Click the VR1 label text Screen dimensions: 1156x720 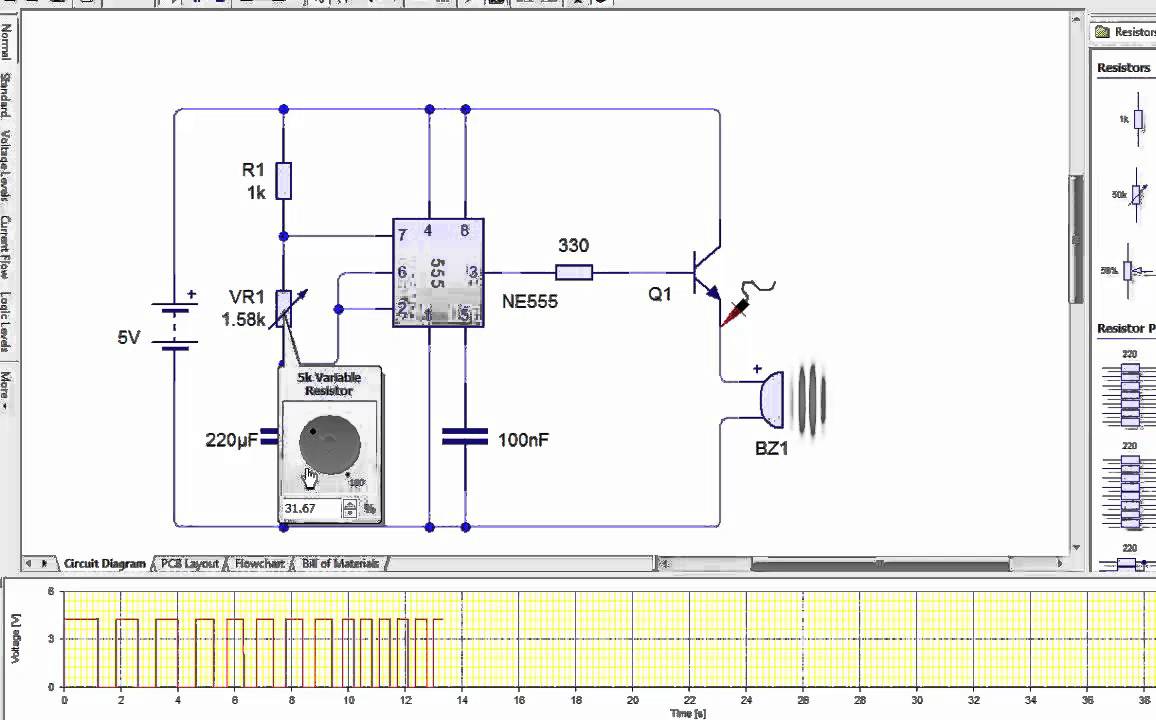point(246,297)
